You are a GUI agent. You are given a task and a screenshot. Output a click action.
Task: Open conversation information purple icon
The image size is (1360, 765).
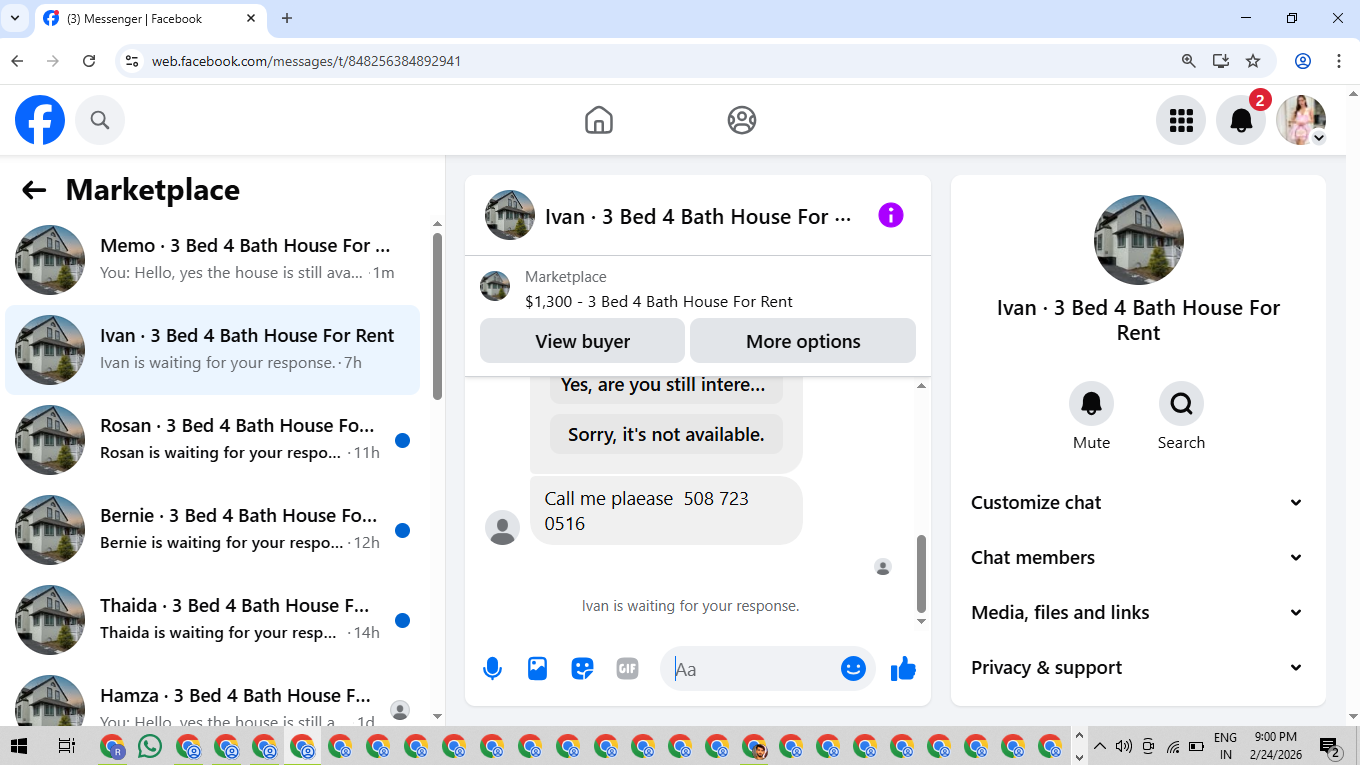(x=891, y=215)
